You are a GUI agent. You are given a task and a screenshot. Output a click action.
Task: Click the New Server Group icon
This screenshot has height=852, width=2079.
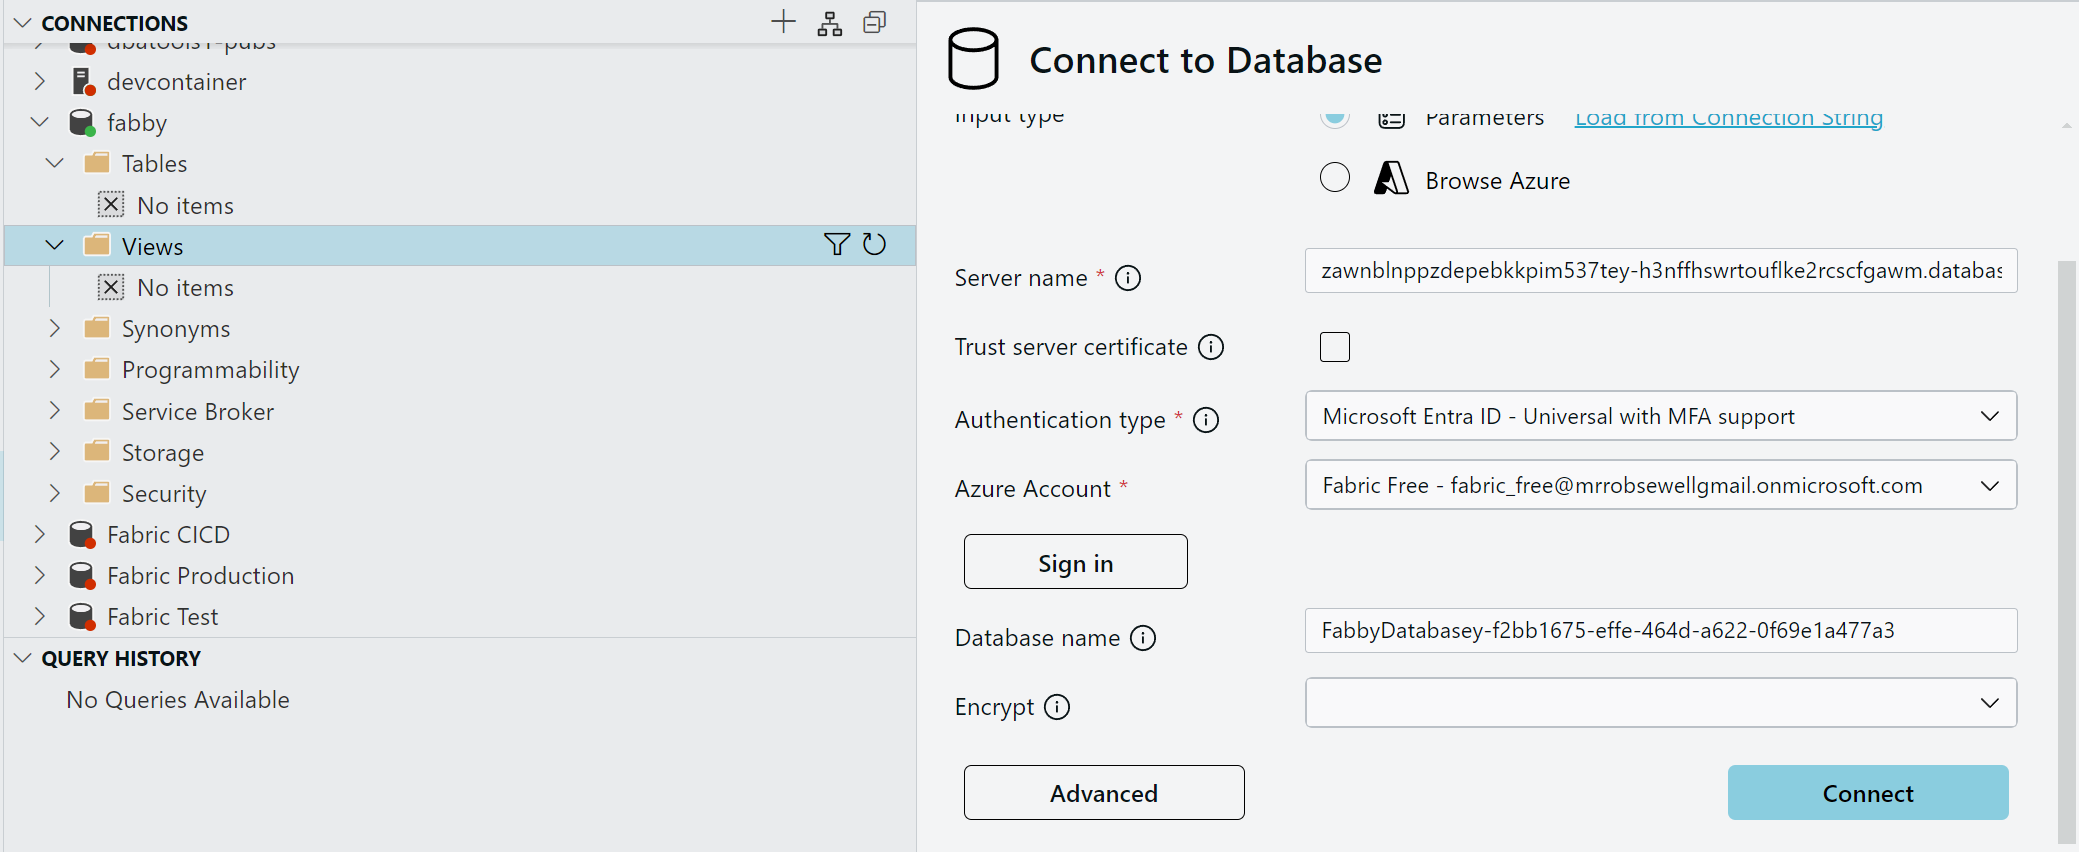[x=830, y=23]
